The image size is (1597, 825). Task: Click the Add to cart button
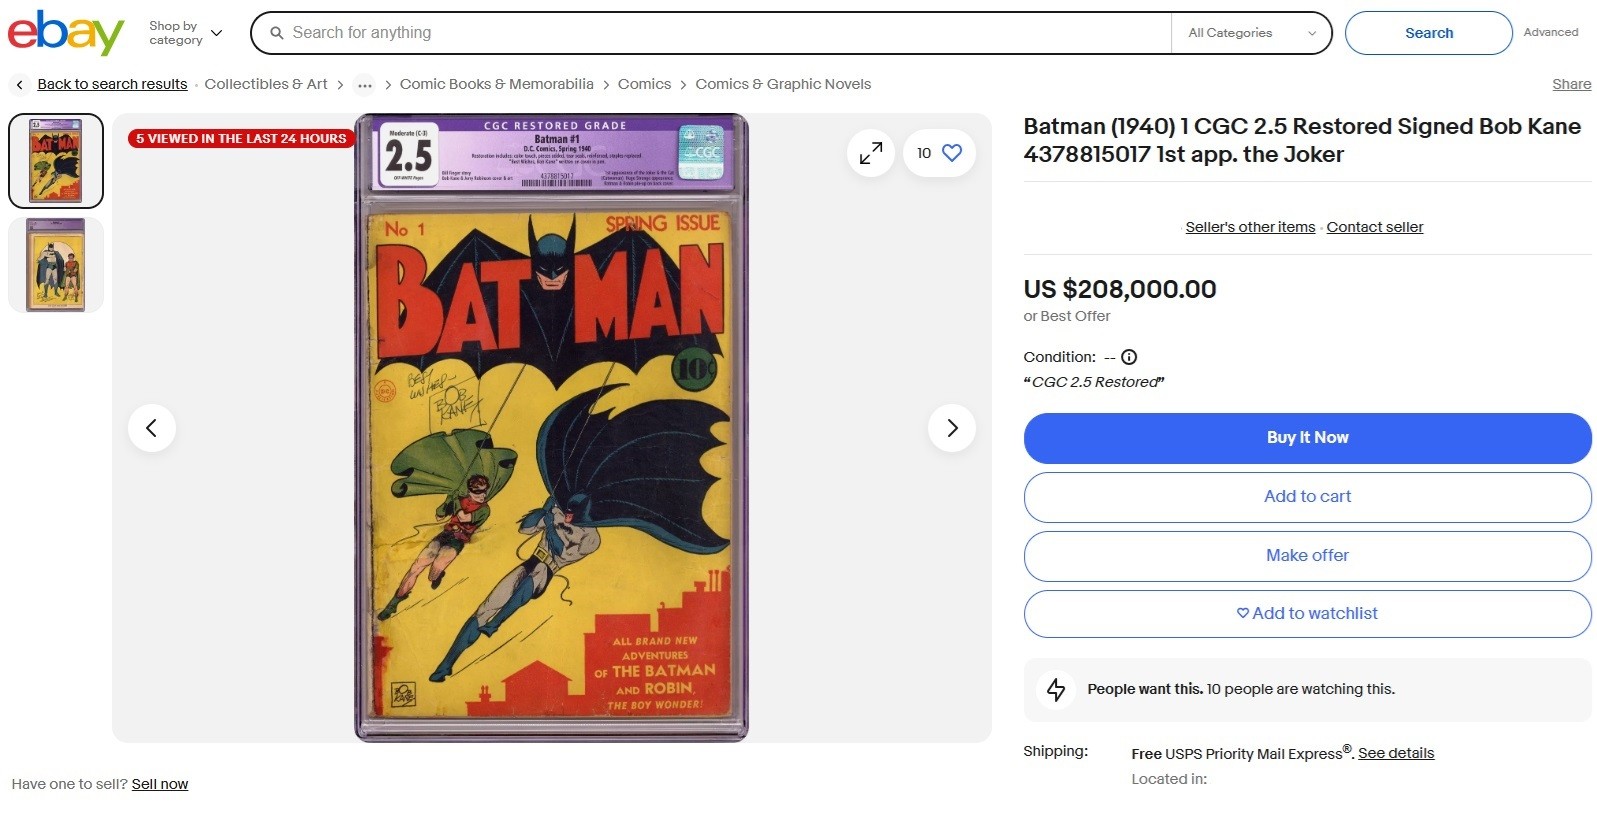pos(1307,497)
